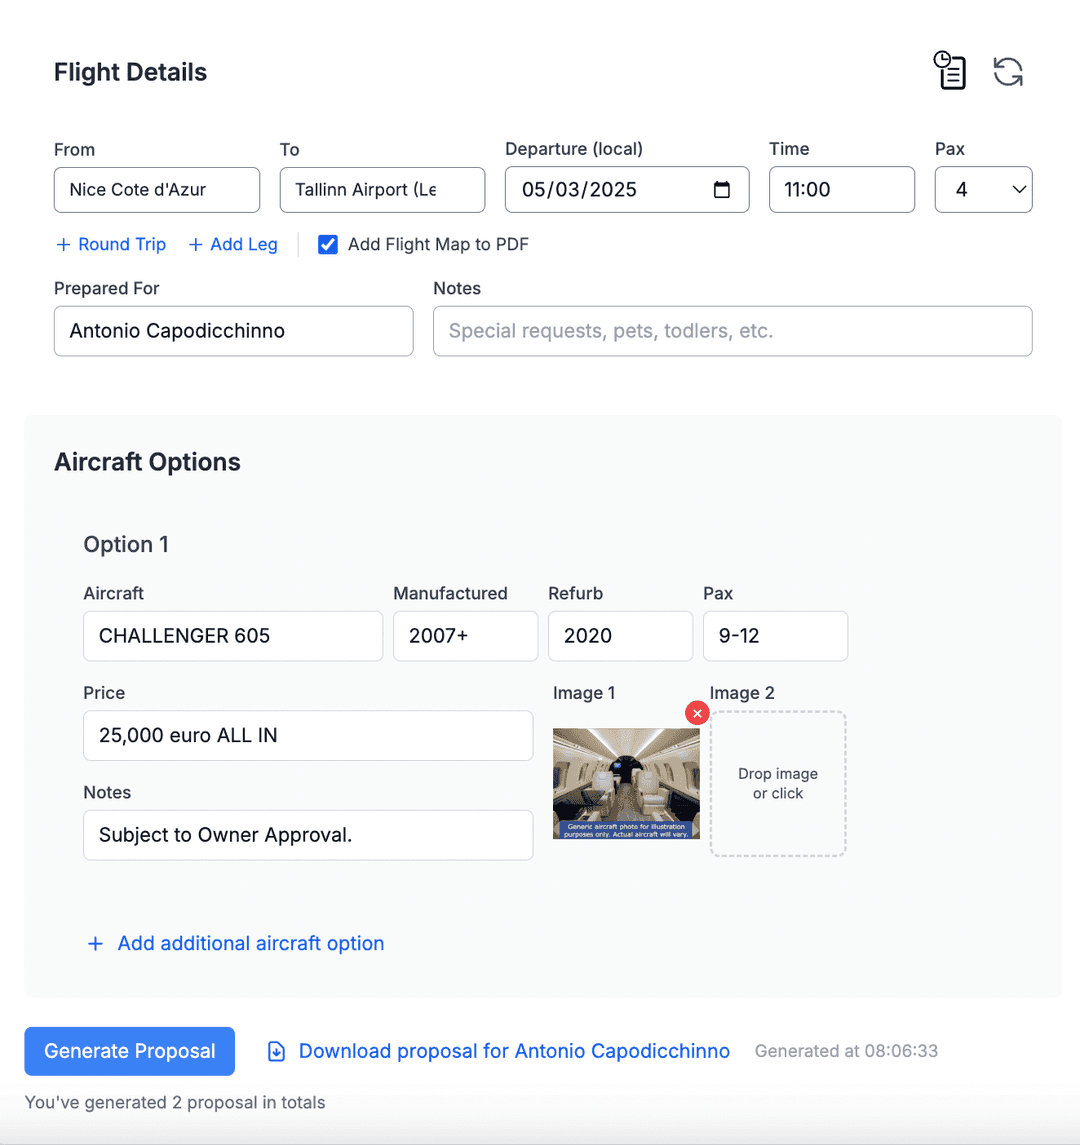
Task: Toggle Add Flight Map to PDF checkbox
Action: pos(328,245)
